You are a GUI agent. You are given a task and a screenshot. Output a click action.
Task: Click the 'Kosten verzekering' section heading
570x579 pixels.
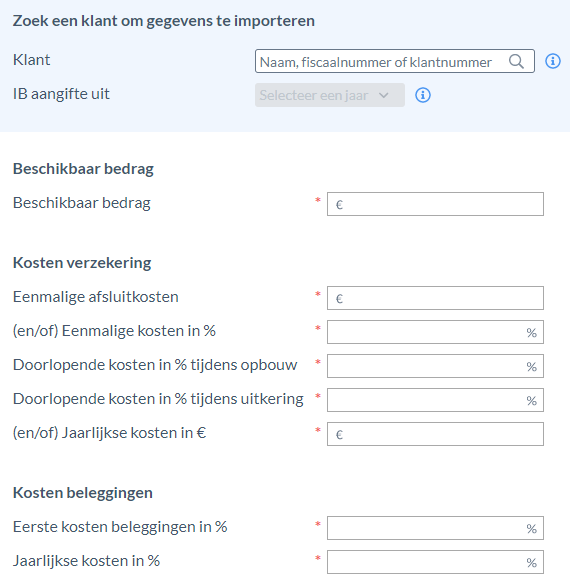82,263
